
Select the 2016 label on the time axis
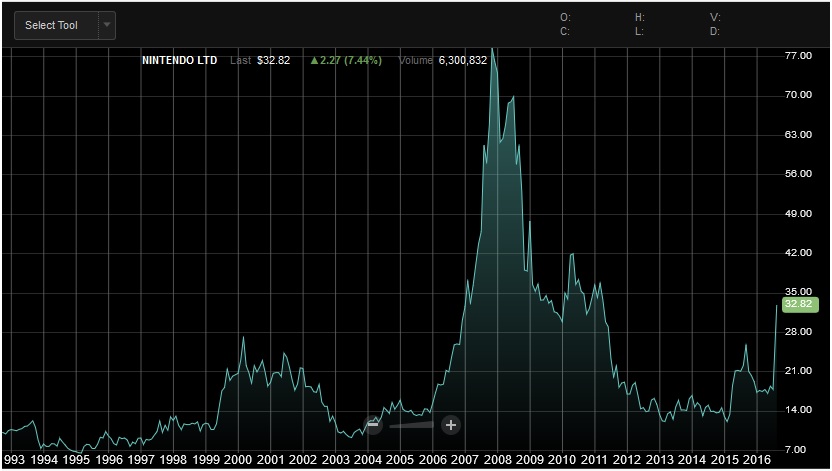pos(757,459)
